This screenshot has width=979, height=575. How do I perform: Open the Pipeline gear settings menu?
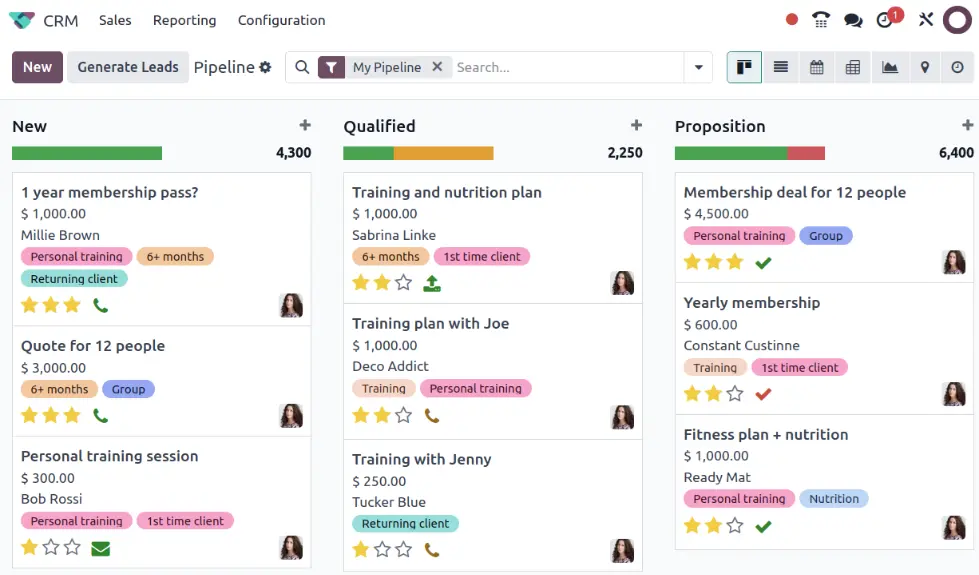pyautogui.click(x=265, y=67)
